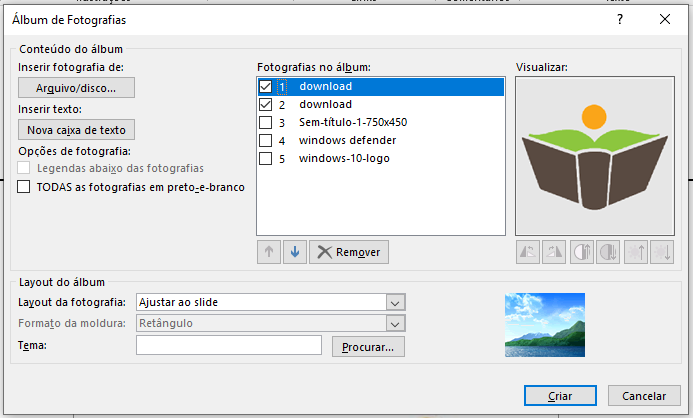Increase brightness of previewed photo
The height and width of the screenshot is (418, 693).
(x=635, y=253)
